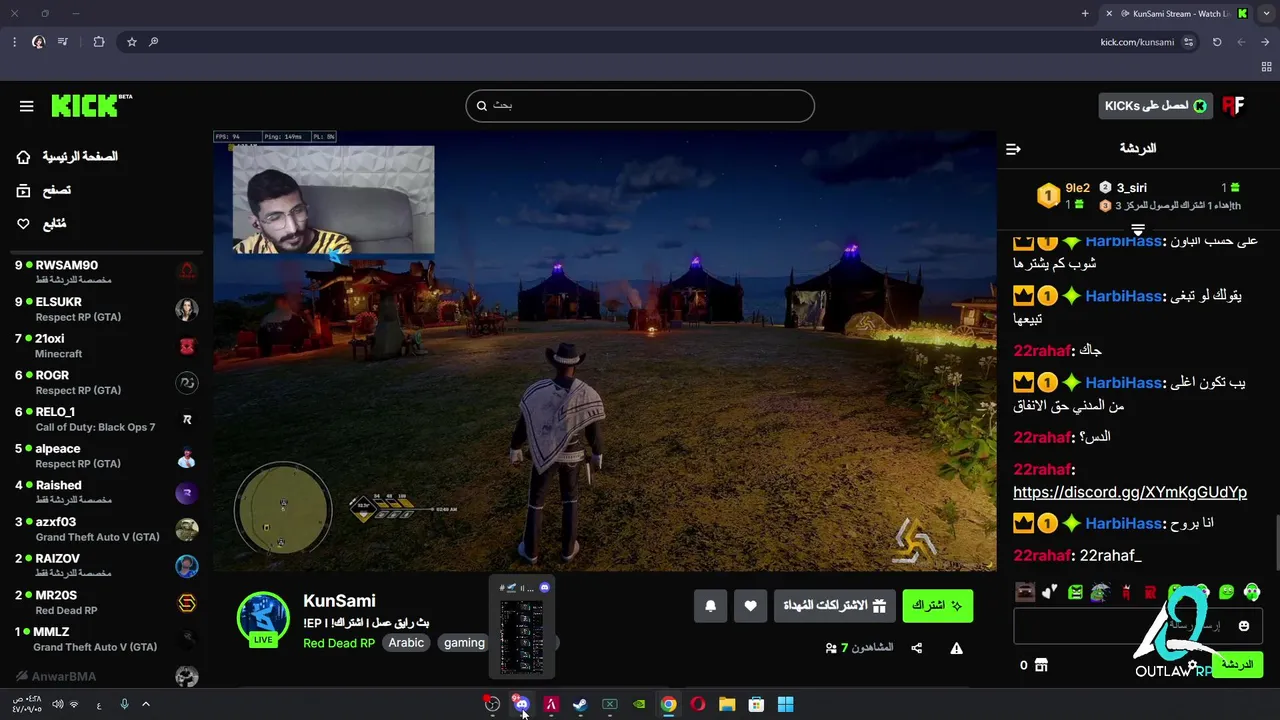Open the chat shop icon
1280x720 pixels.
point(1041,665)
